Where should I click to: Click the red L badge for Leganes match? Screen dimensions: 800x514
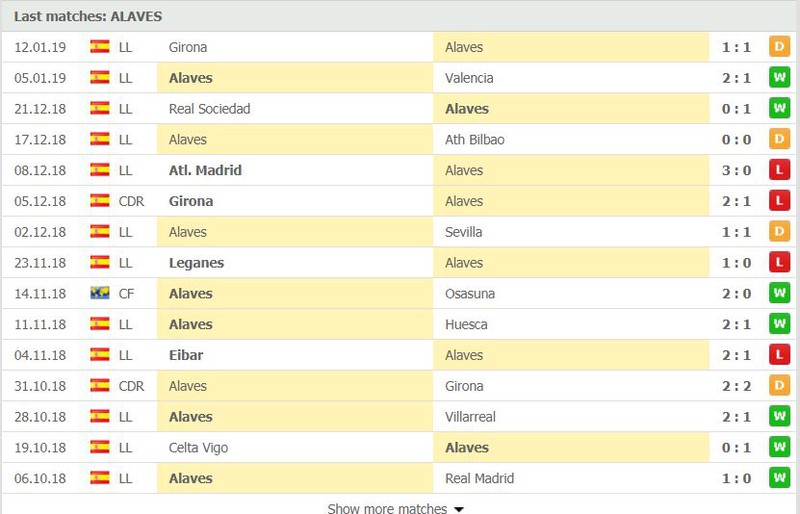point(779,262)
